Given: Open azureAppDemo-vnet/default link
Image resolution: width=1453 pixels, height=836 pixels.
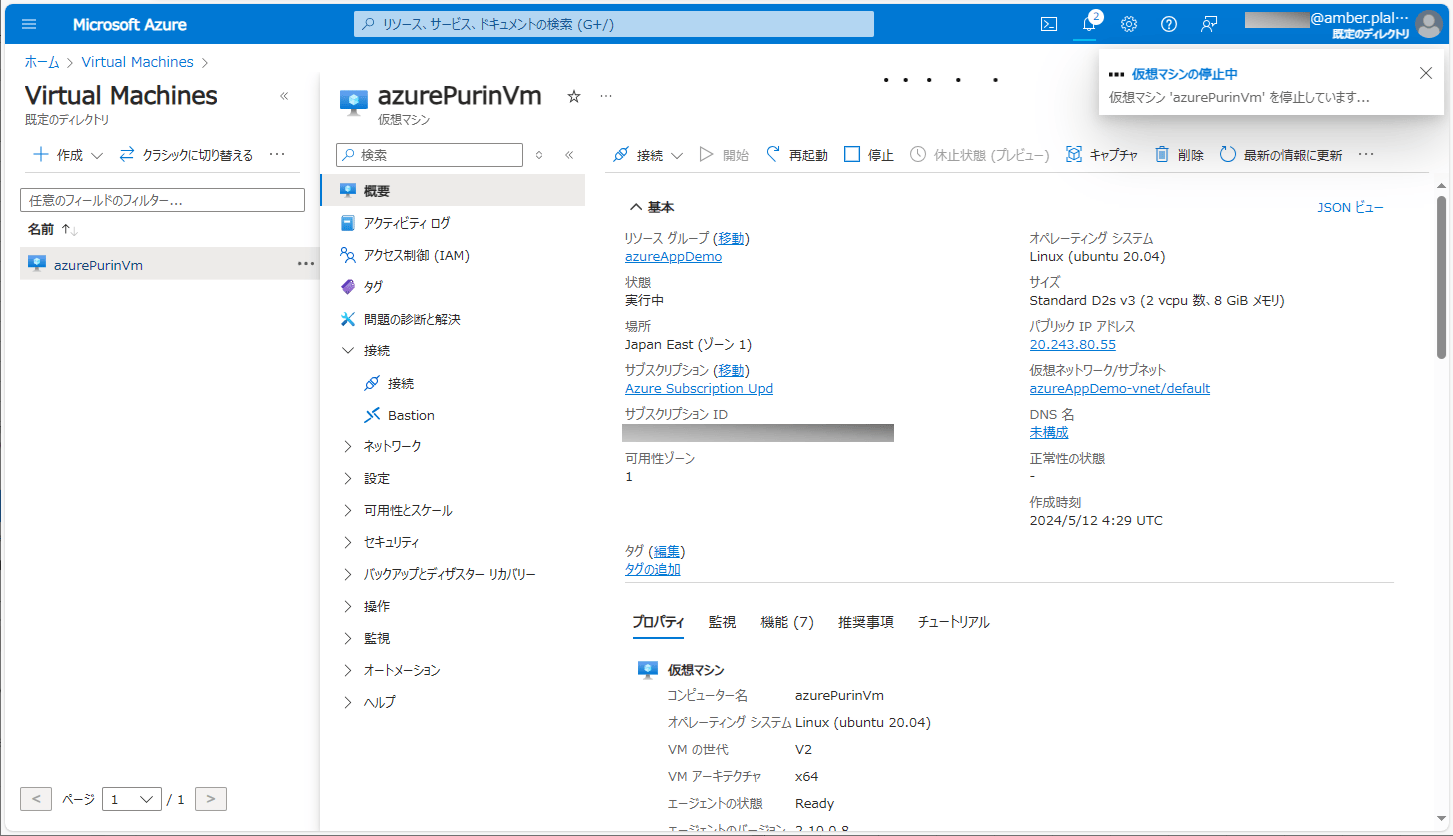Looking at the screenshot, I should coord(1120,388).
